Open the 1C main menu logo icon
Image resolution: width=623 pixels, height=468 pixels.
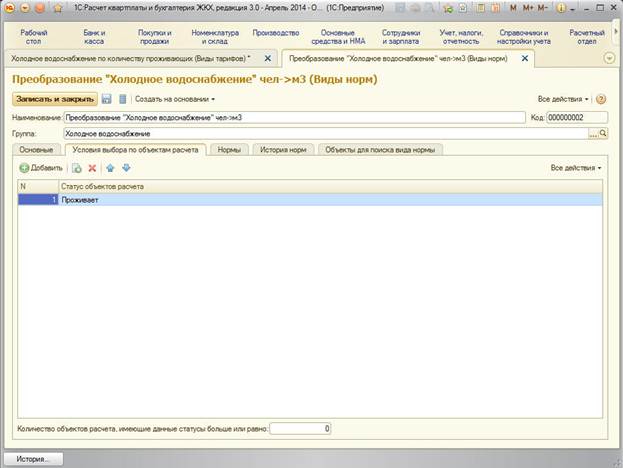(x=10, y=8)
